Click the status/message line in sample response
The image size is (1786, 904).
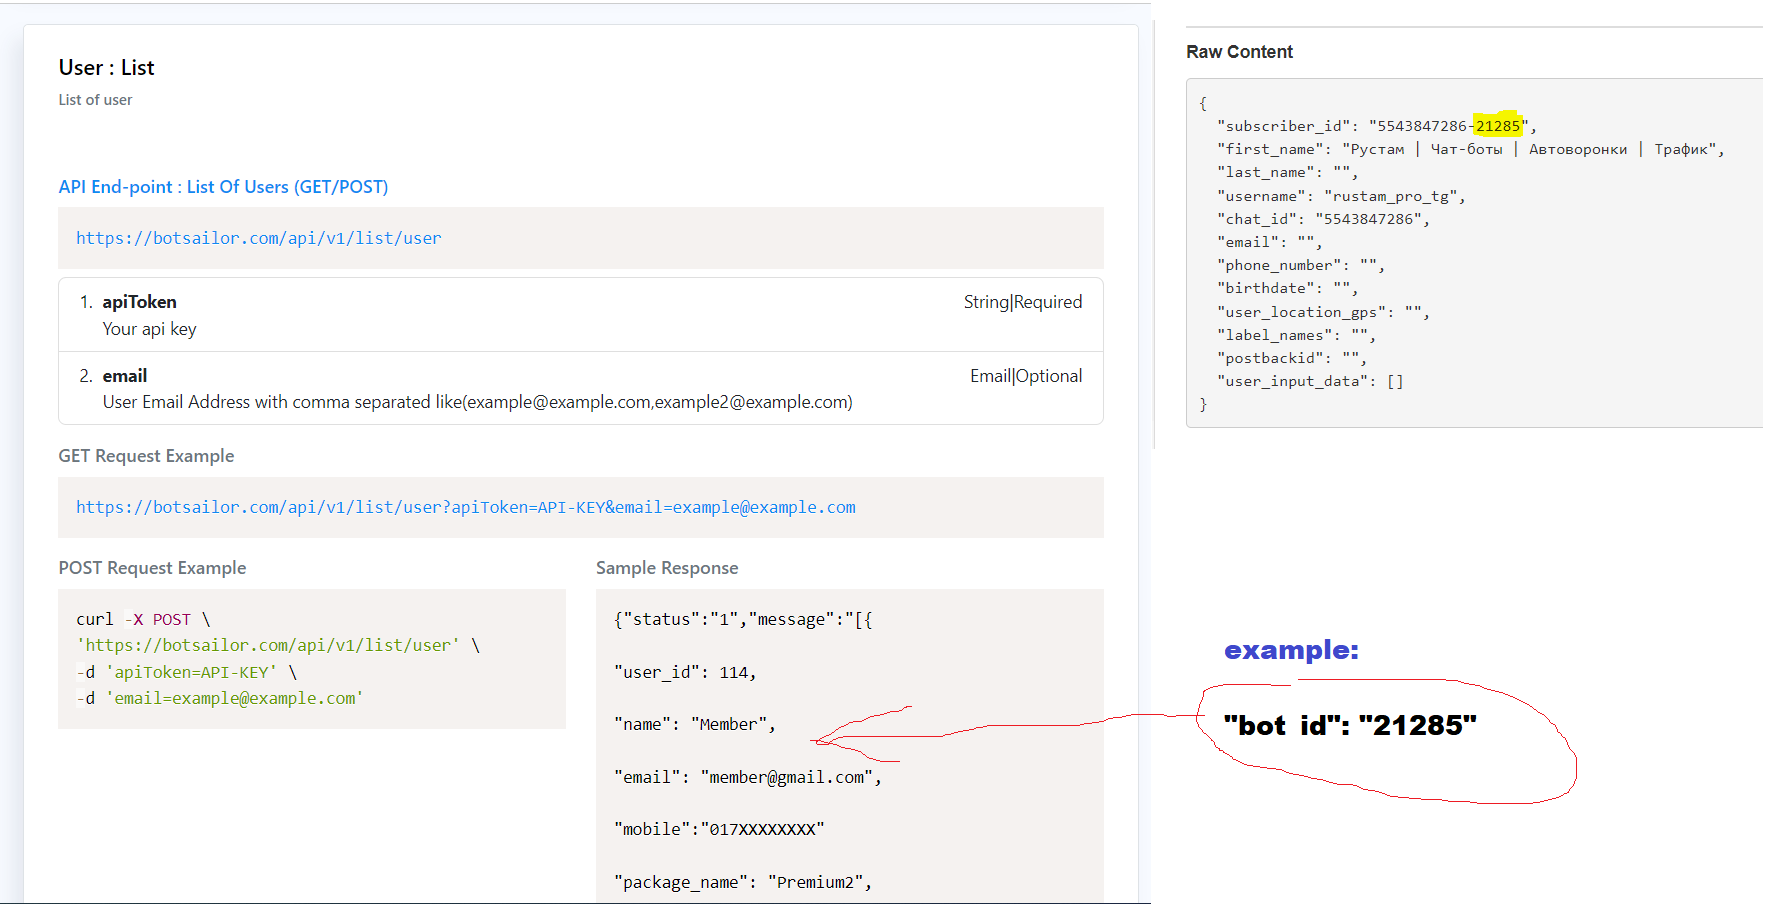[743, 619]
